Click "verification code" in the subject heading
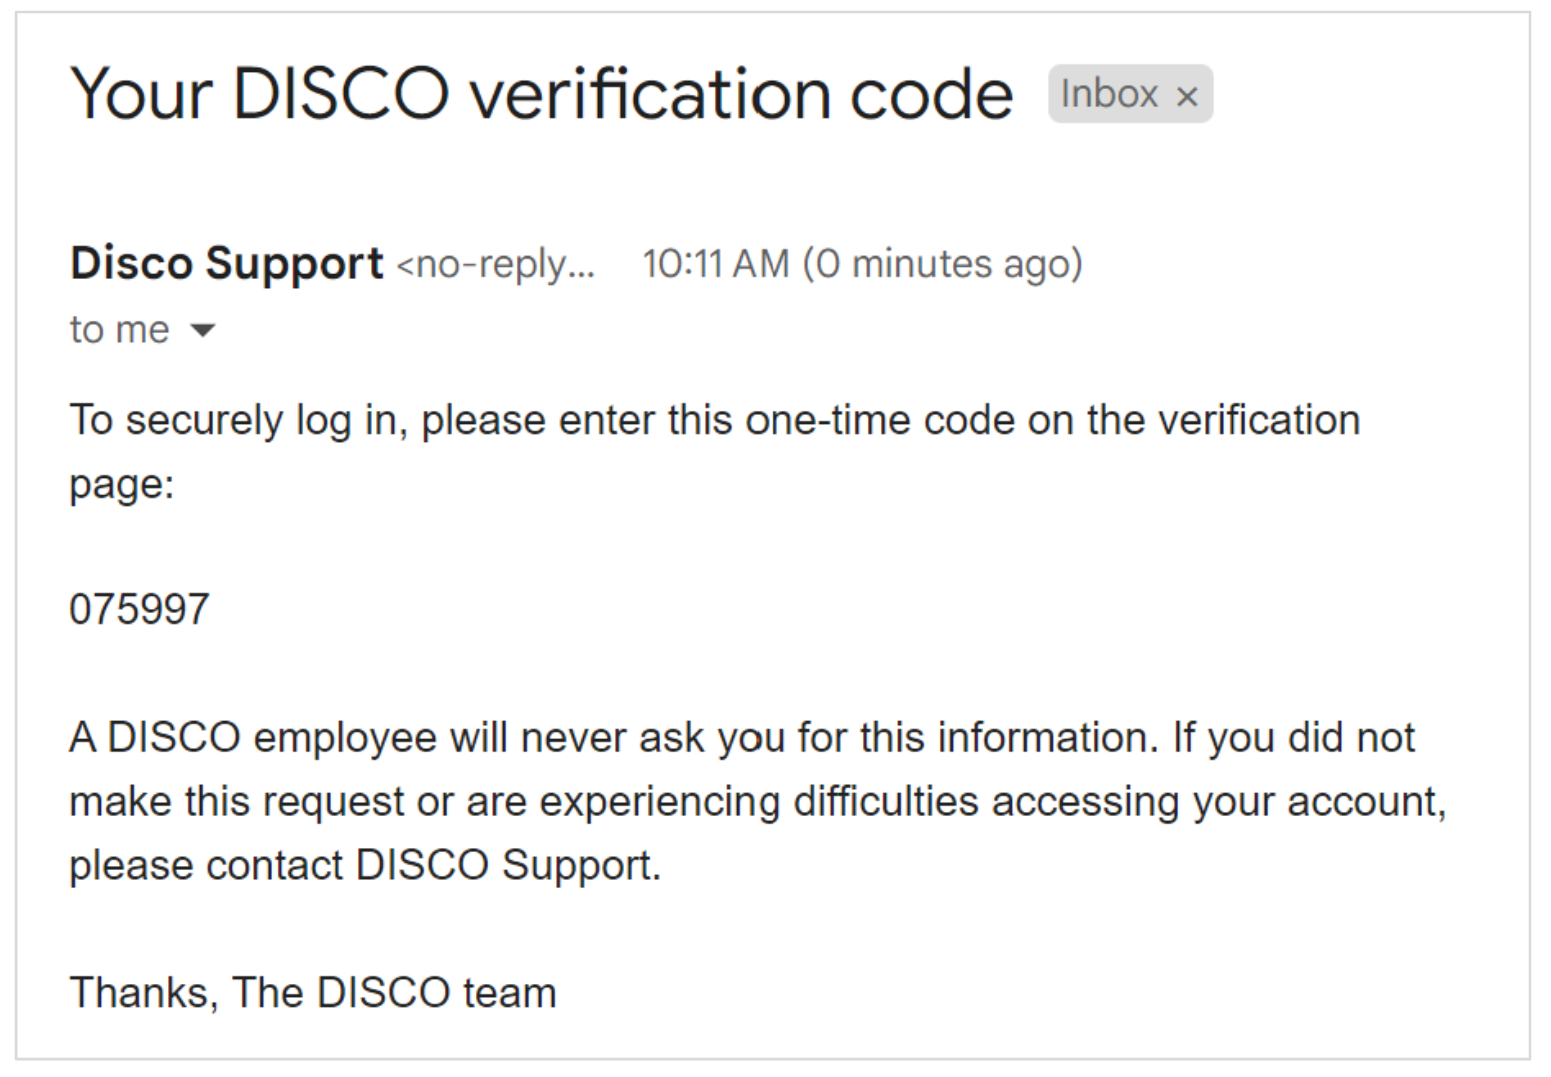The image size is (1551, 1077). [741, 95]
